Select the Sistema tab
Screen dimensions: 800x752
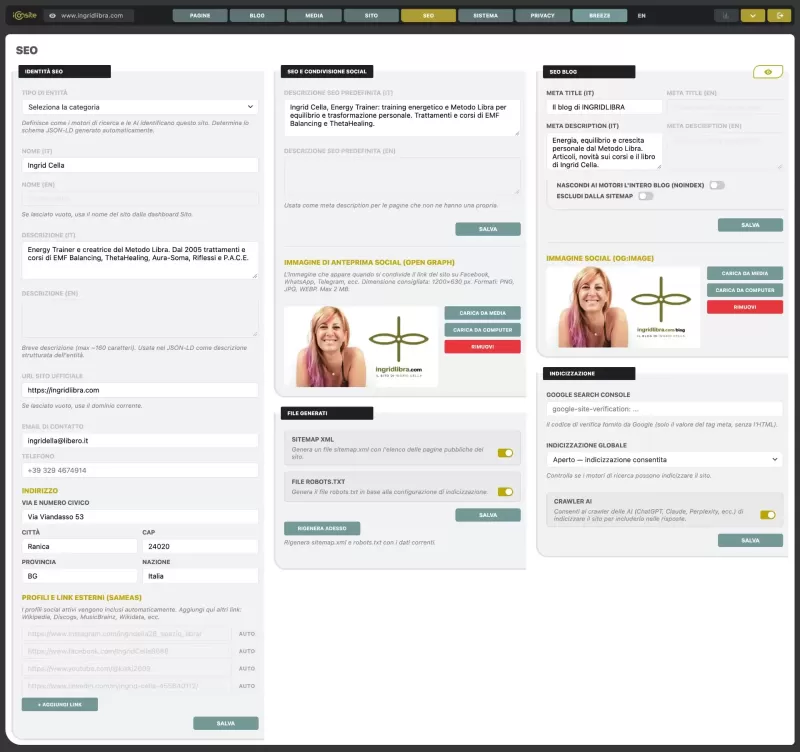[x=486, y=16]
